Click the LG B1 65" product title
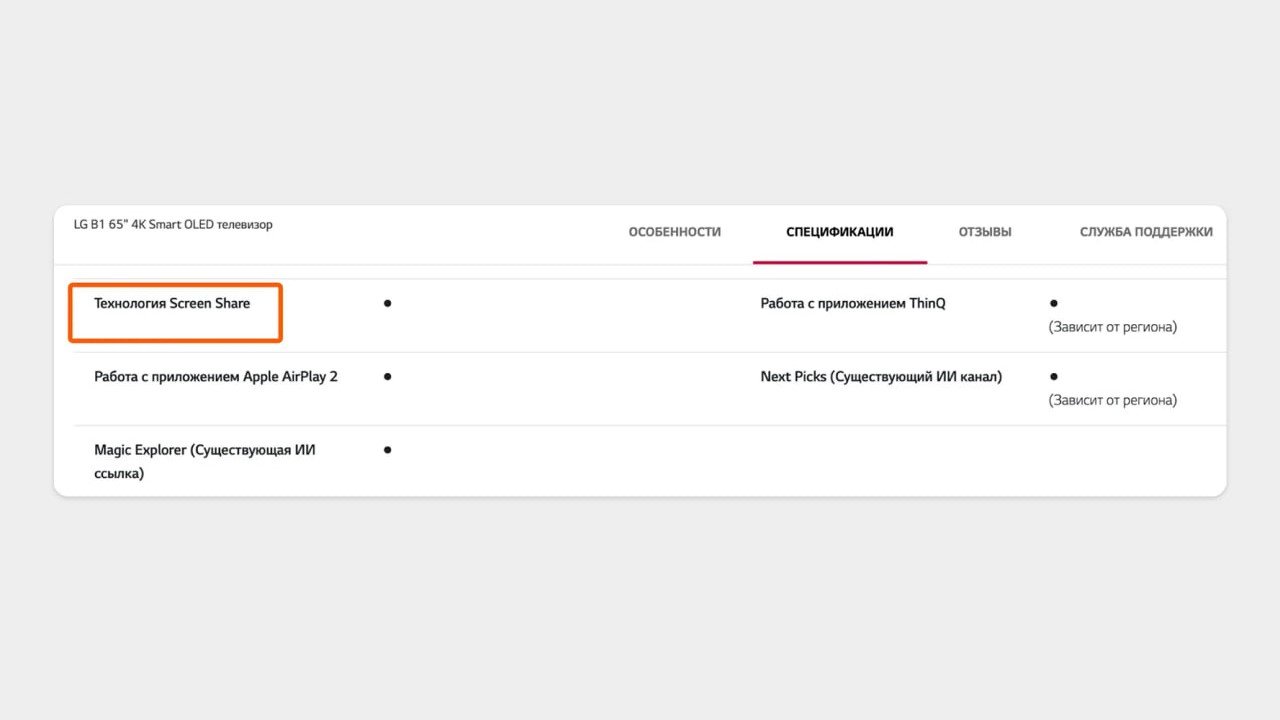The image size is (1280, 720). coord(173,225)
